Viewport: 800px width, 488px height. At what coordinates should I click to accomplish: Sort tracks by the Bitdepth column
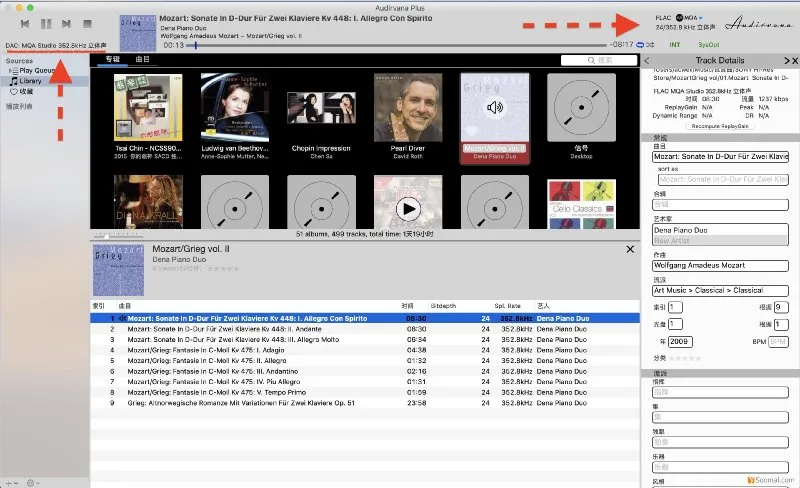(x=443, y=306)
